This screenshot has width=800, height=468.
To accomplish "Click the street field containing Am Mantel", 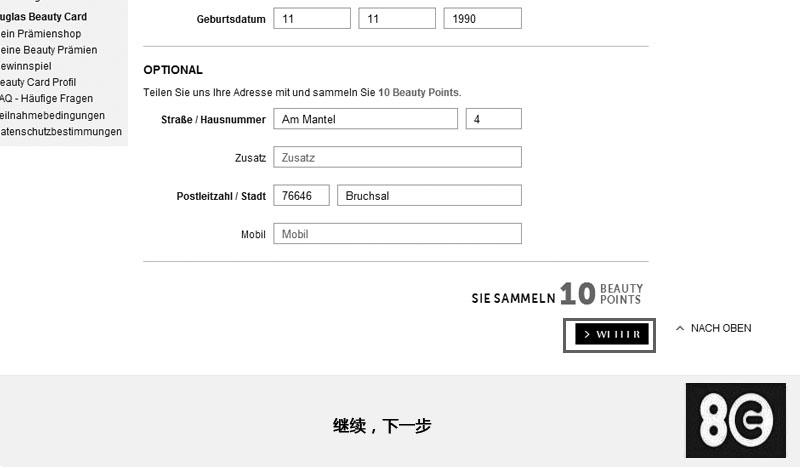I will click(x=365, y=119).
